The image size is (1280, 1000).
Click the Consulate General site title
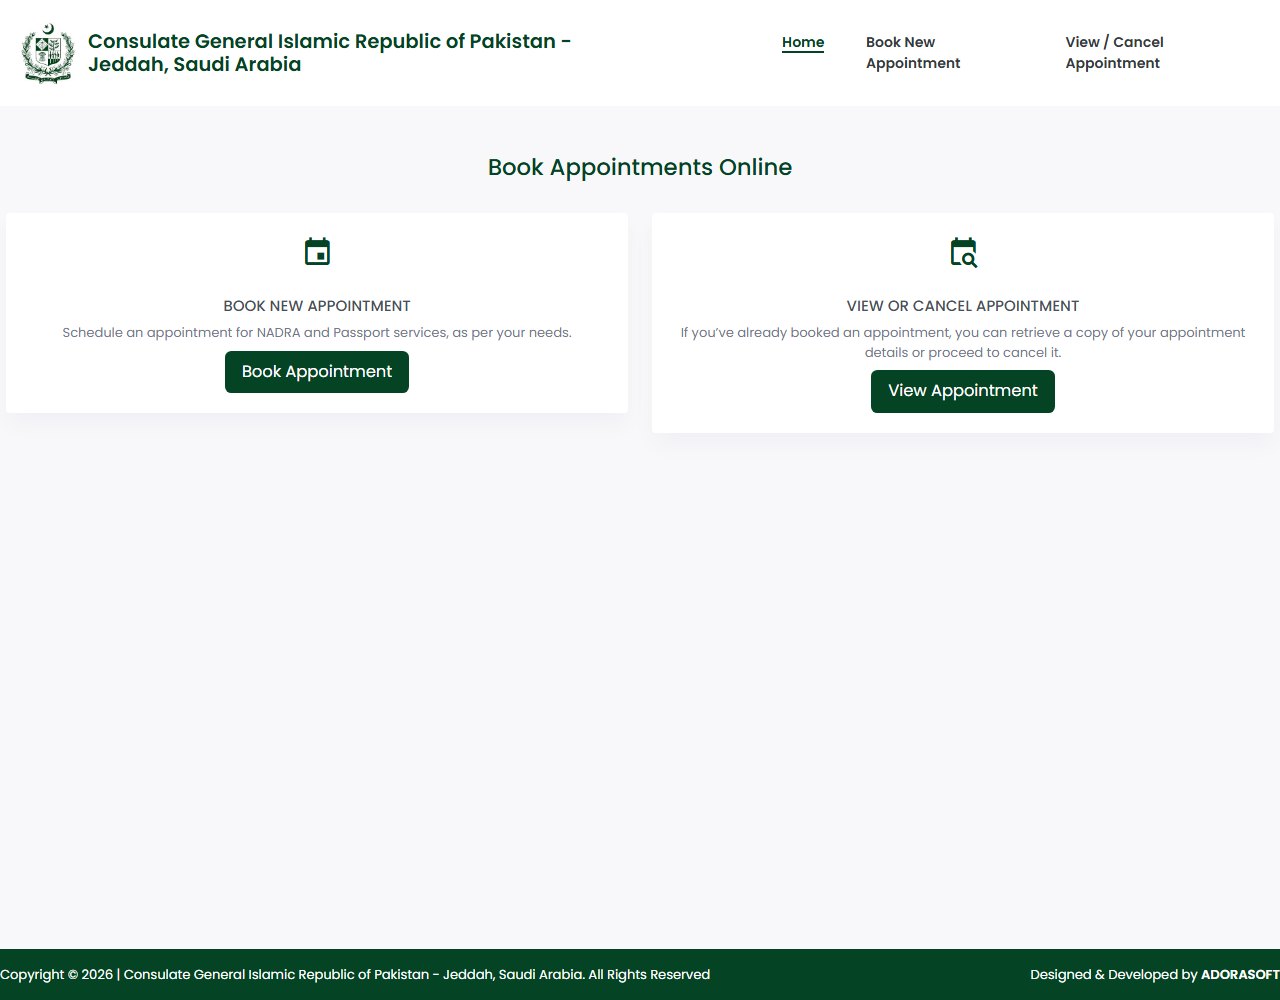point(330,53)
